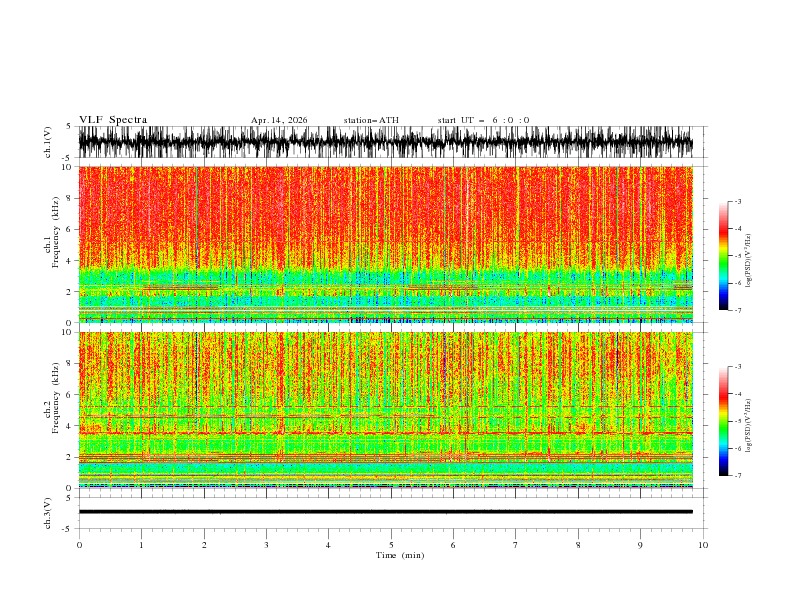Click inside the ch.2 spectrogram plot
The image size is (792, 612).
(385, 410)
